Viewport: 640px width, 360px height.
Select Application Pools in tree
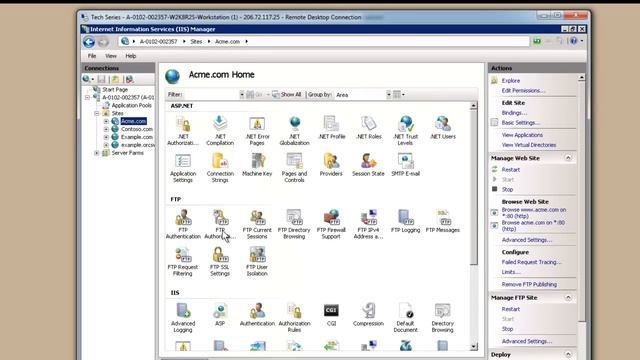pyautogui.click(x=131, y=105)
